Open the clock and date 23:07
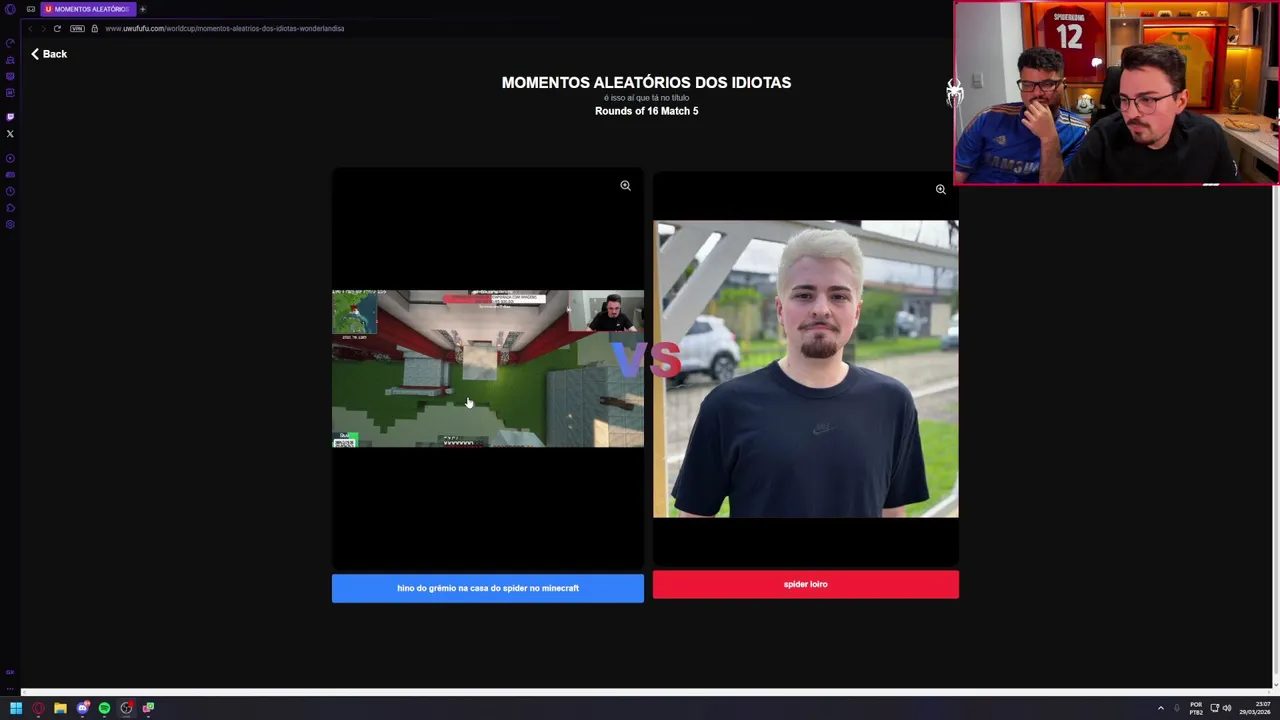 (1256, 708)
